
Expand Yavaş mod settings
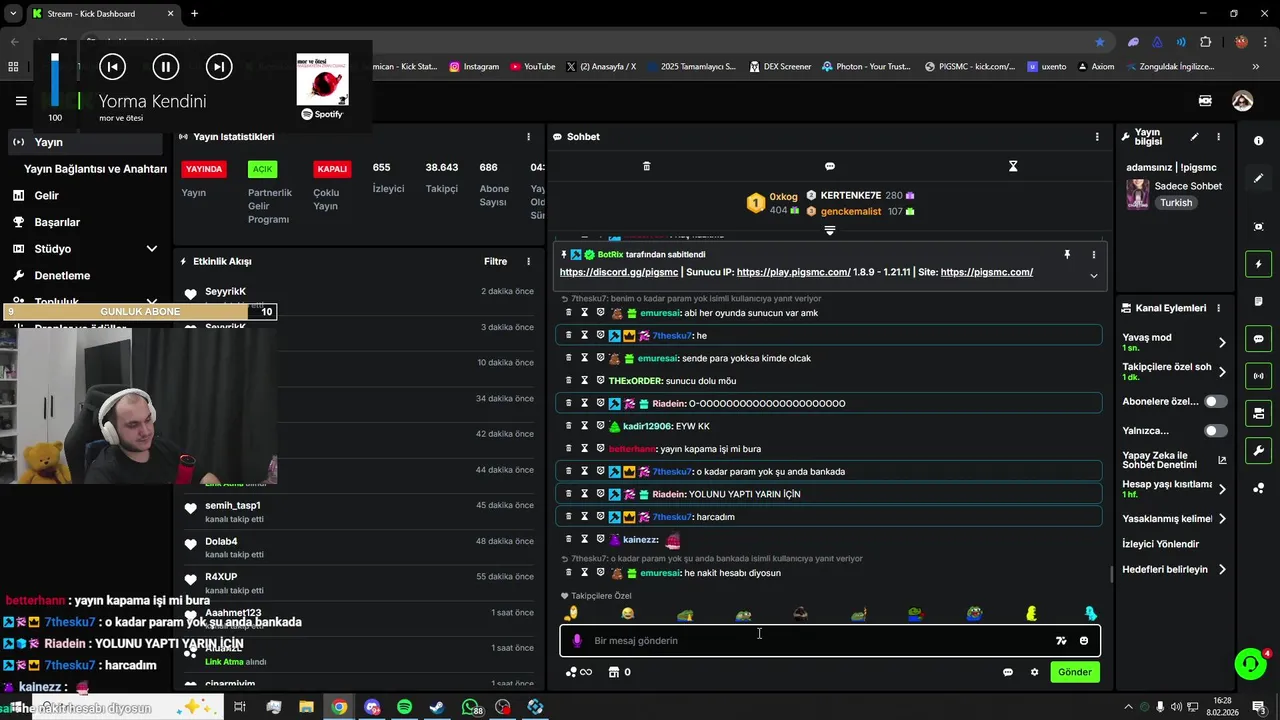(x=1222, y=342)
